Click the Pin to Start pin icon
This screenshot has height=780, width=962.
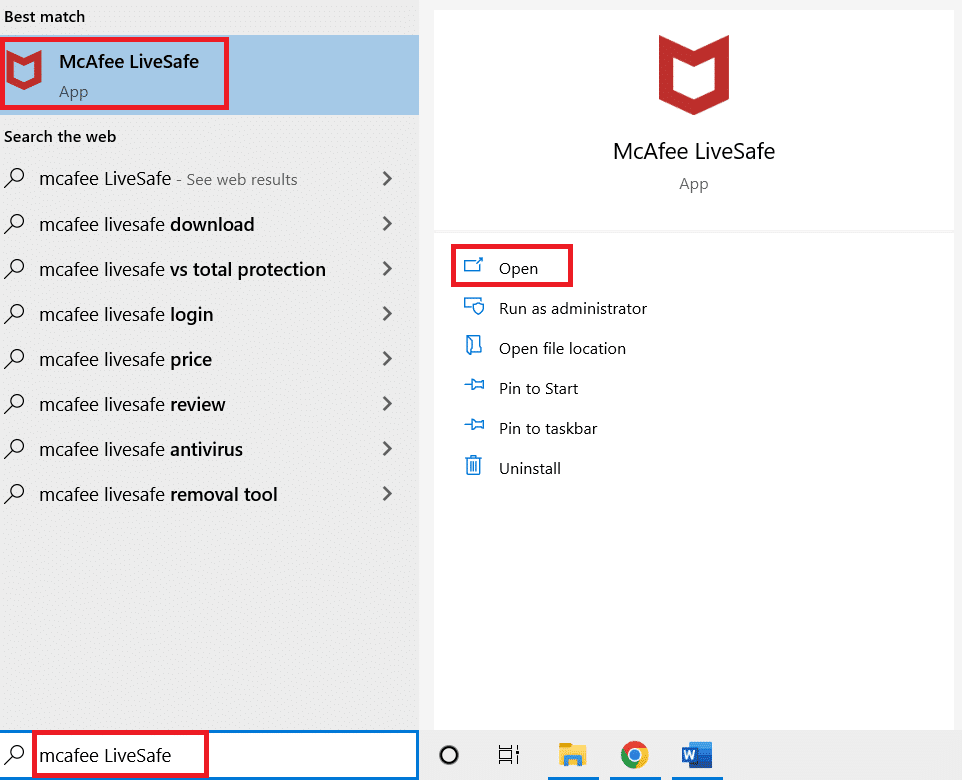[x=474, y=385]
